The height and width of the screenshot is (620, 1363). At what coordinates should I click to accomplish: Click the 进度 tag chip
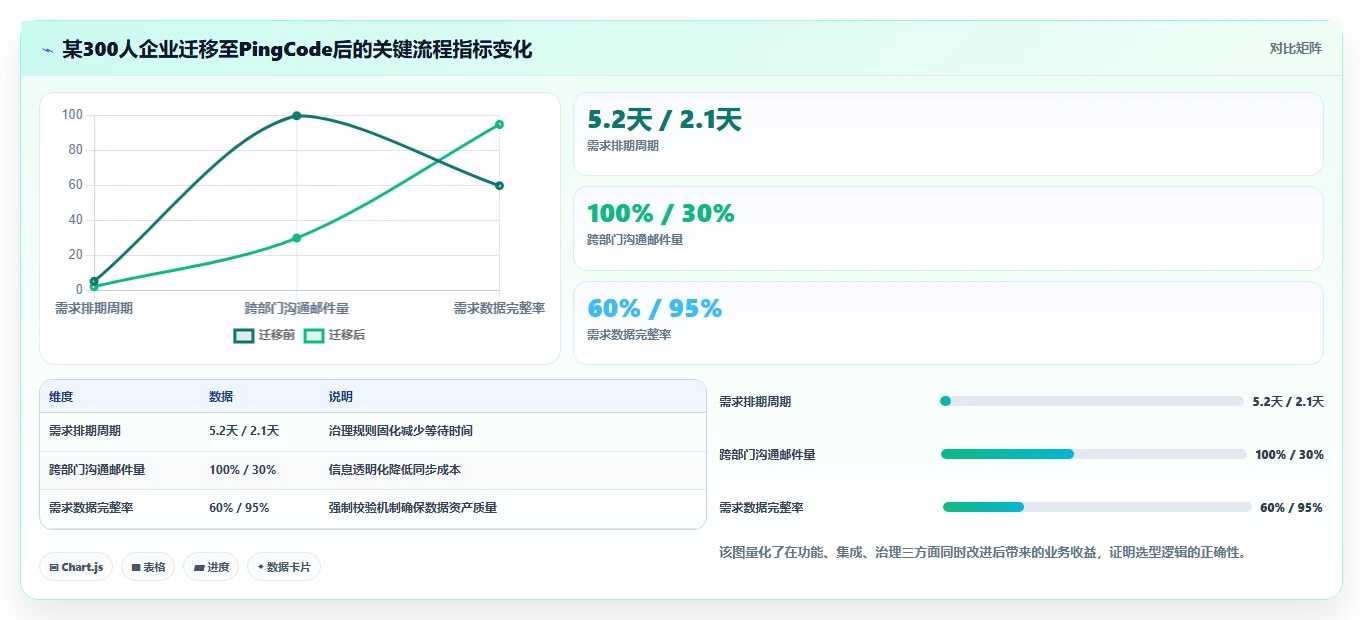211,567
